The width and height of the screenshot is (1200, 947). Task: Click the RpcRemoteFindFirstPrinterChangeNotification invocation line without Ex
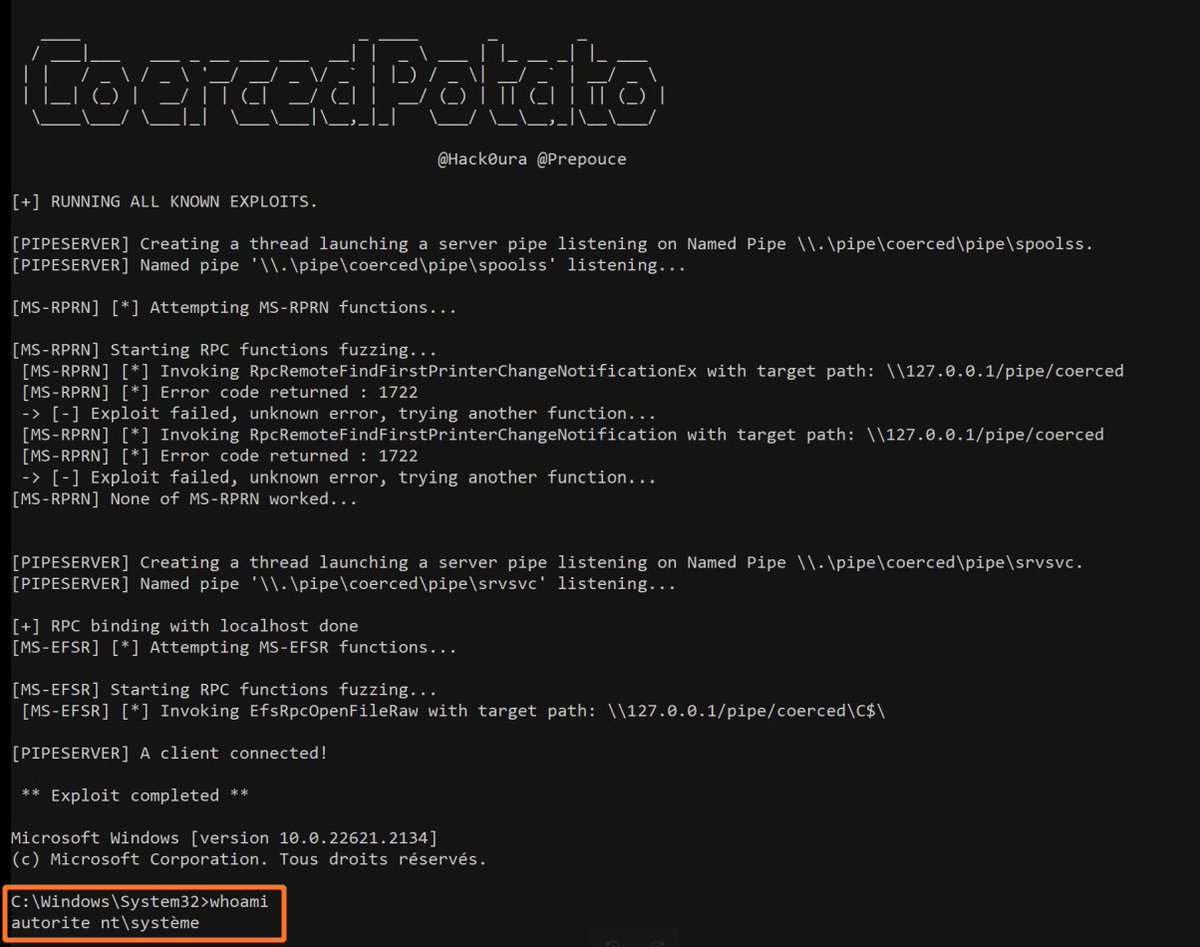[562, 435]
